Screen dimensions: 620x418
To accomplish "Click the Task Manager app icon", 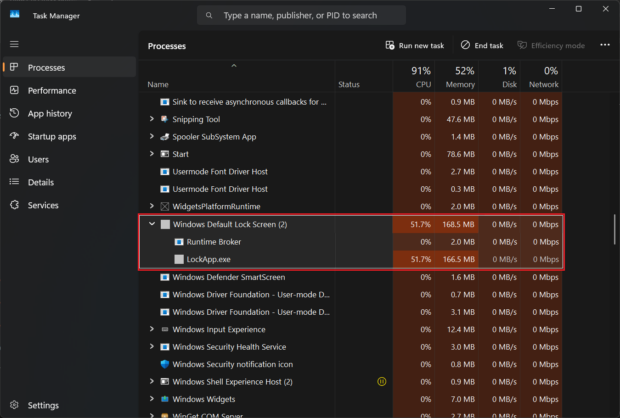I will 15,15.
